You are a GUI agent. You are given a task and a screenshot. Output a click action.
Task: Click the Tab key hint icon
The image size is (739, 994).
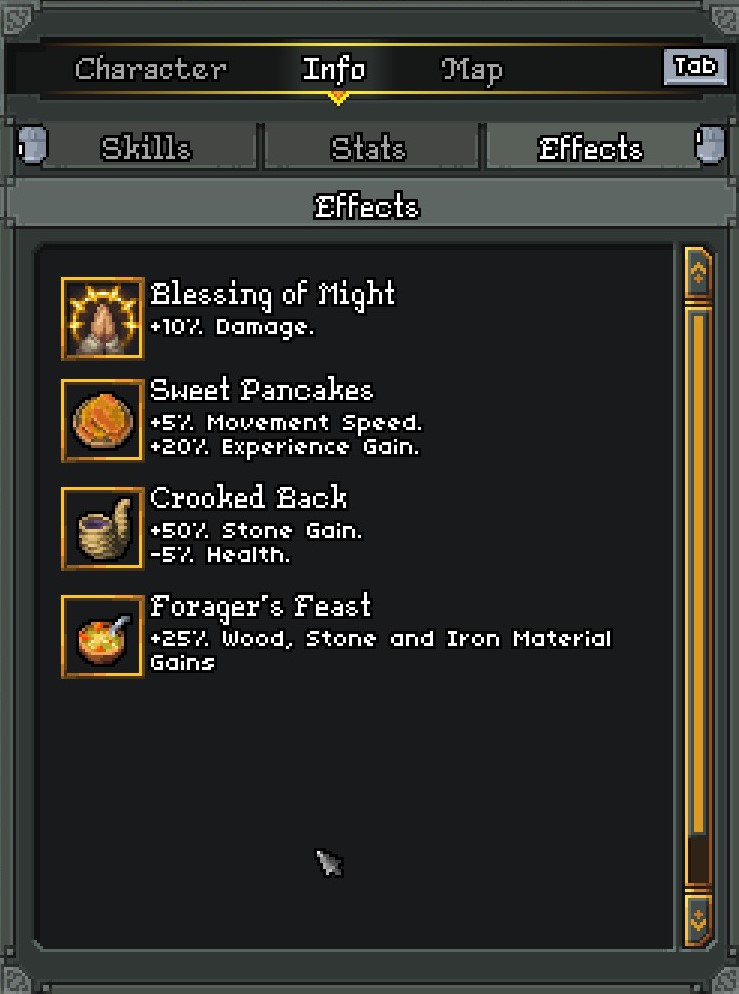pyautogui.click(x=695, y=67)
